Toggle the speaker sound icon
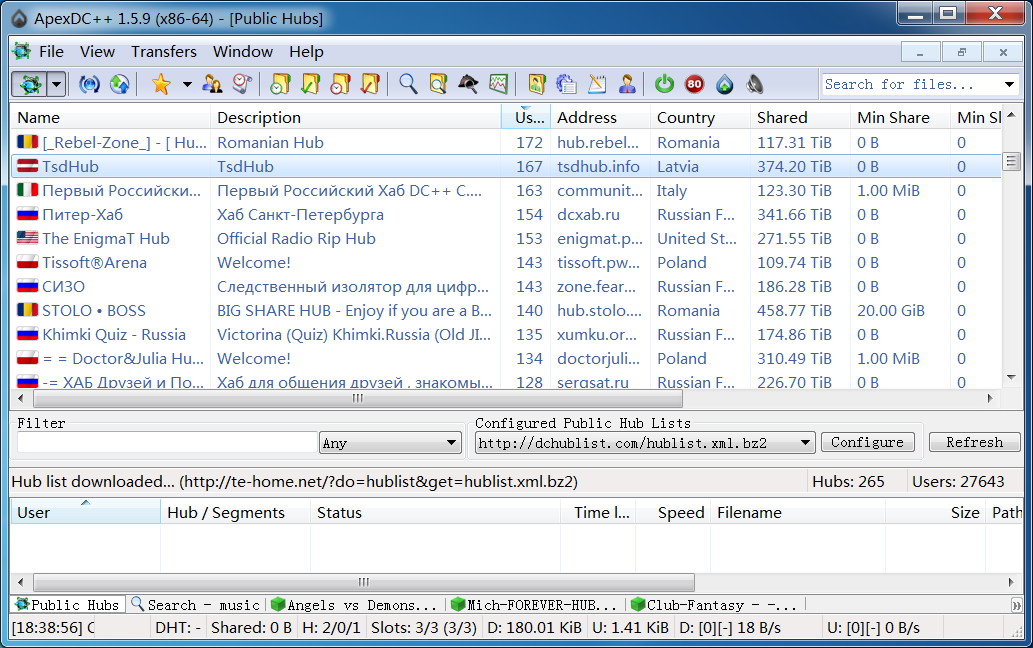The image size is (1033, 648). point(755,85)
